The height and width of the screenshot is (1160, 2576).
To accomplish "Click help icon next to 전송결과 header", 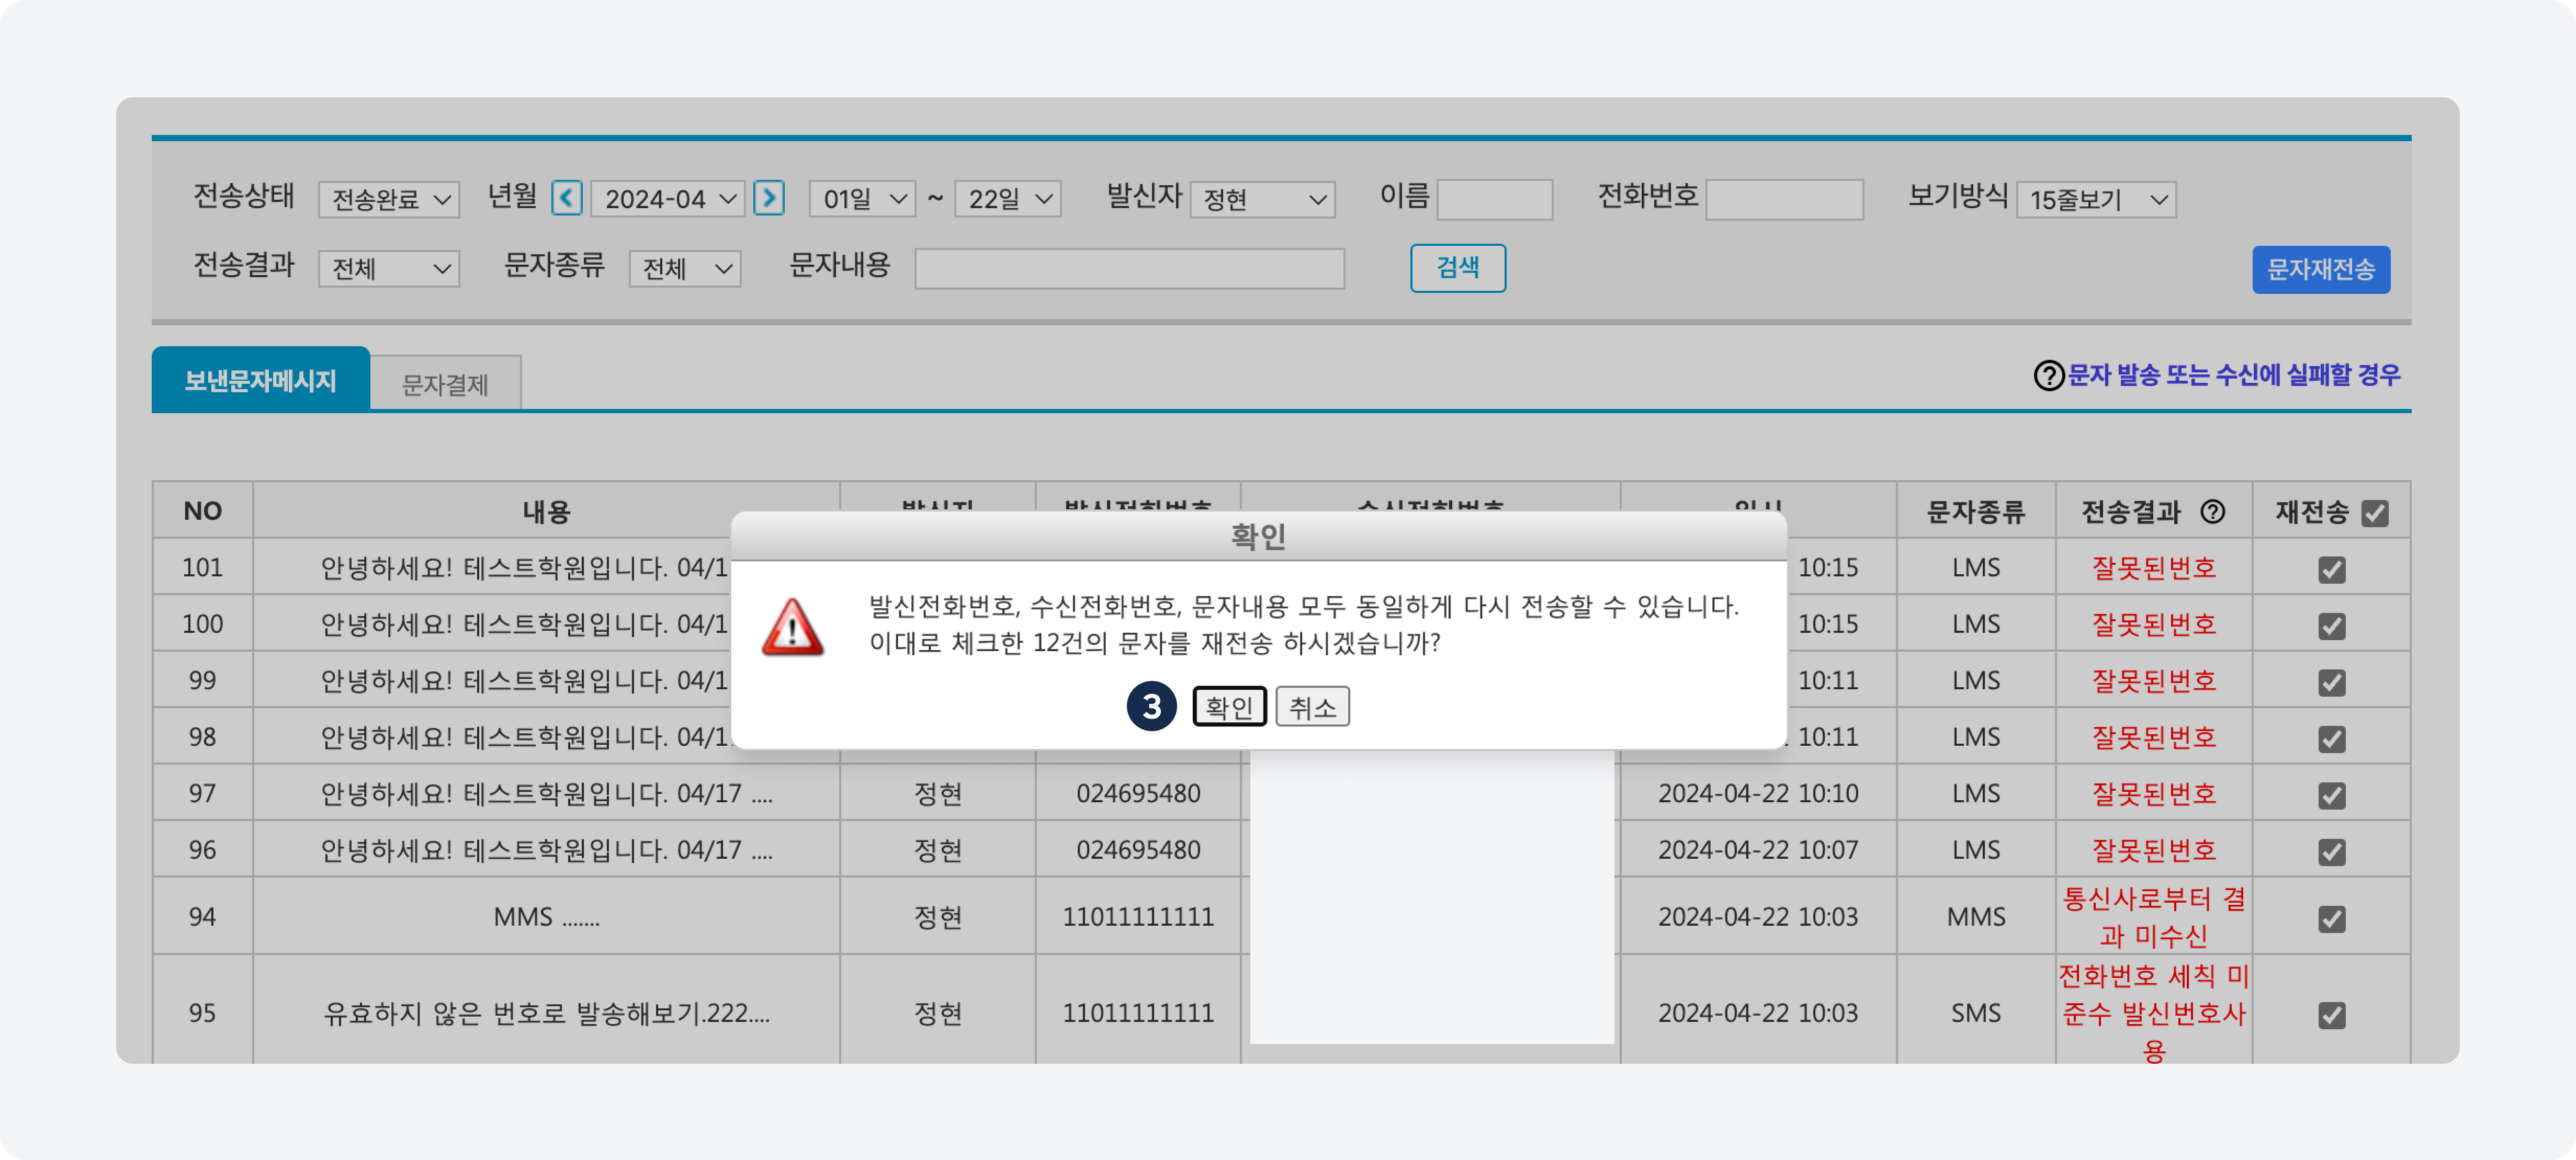I will pyautogui.click(x=2212, y=512).
